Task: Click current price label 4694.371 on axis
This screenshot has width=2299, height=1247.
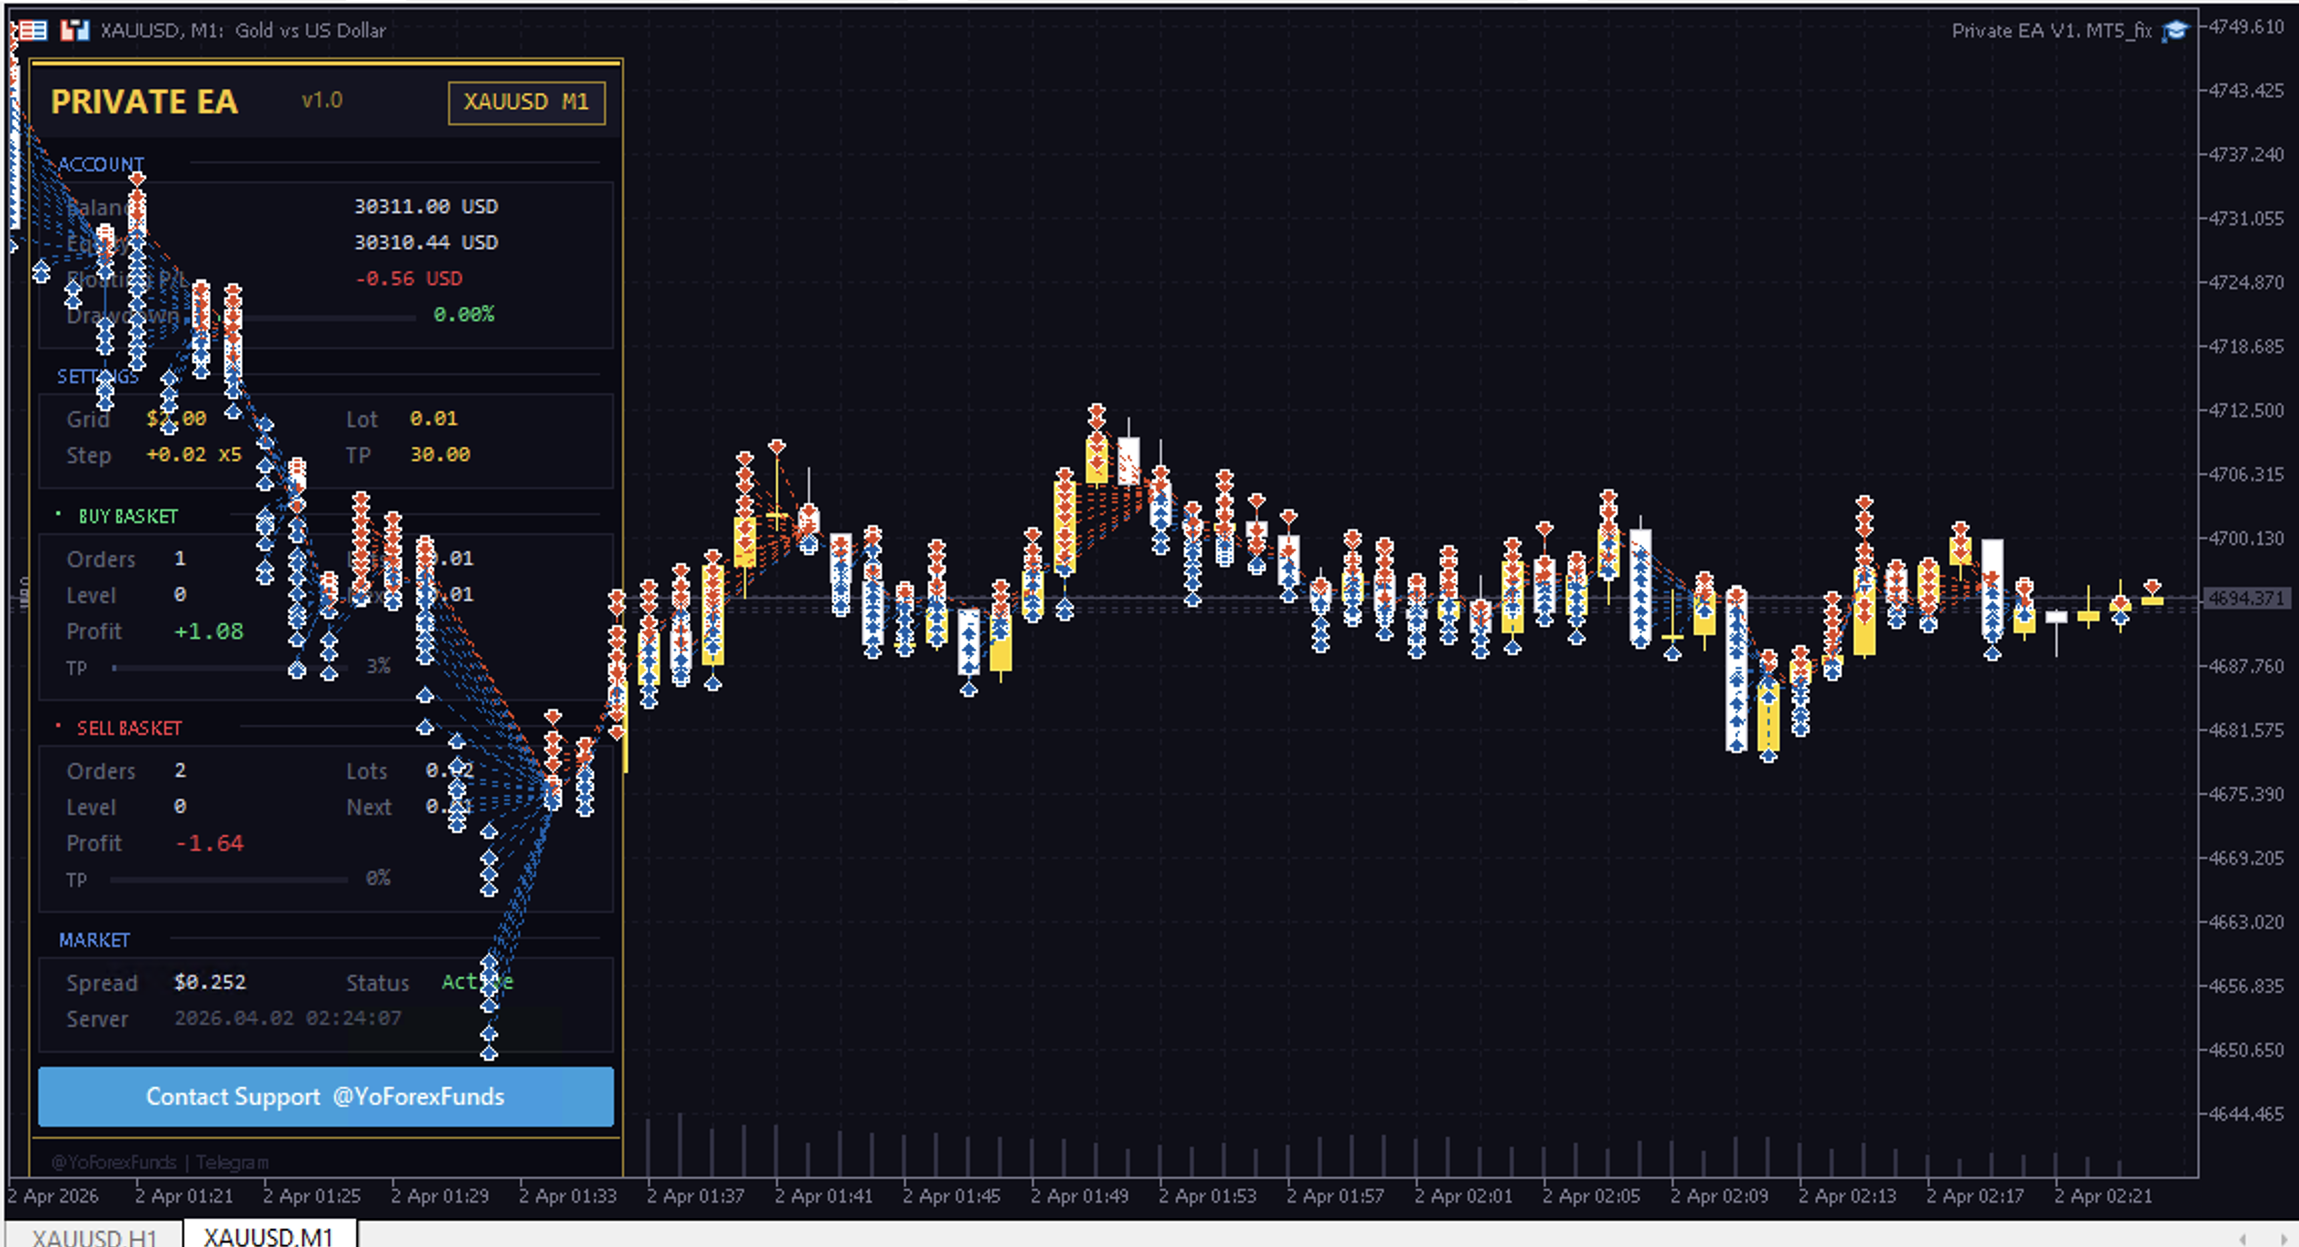Action: coord(2246,598)
